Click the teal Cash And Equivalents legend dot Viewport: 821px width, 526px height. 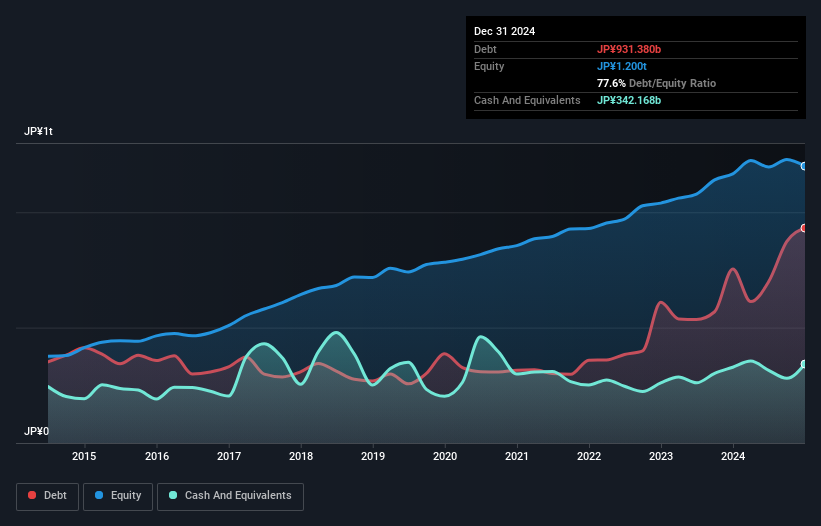(173, 495)
